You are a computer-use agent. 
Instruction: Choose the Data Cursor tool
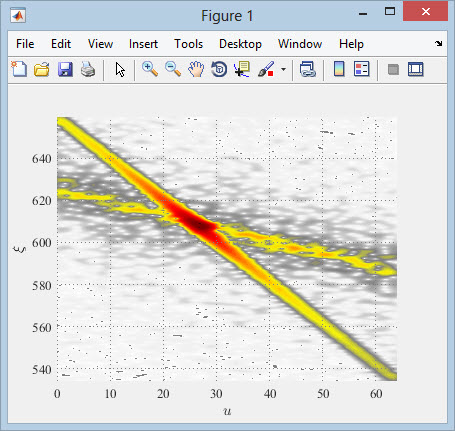(242, 69)
